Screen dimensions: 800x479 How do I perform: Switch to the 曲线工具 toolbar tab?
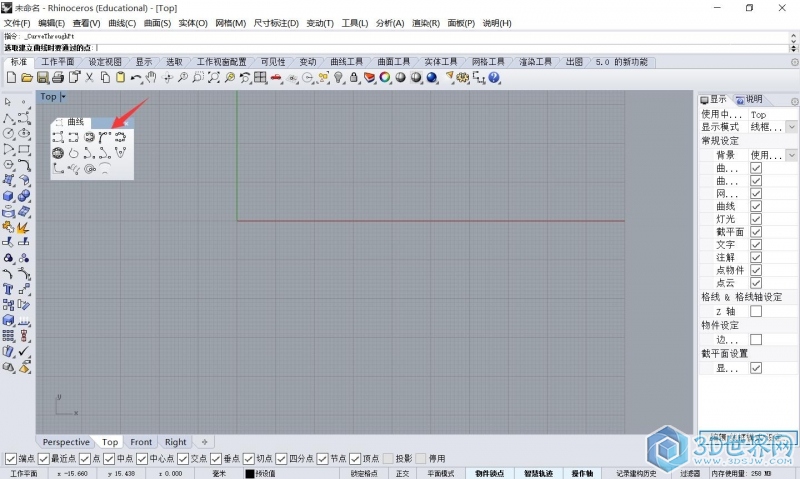click(346, 62)
